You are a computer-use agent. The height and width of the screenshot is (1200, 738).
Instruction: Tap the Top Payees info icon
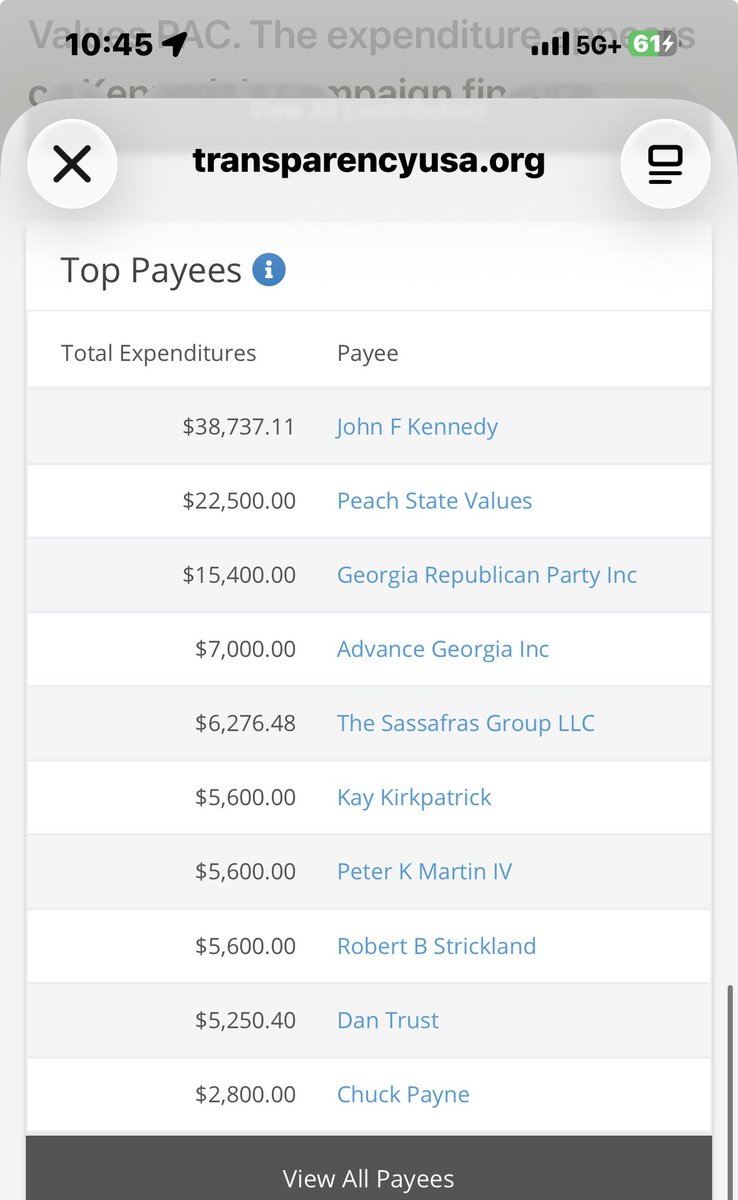(x=269, y=270)
